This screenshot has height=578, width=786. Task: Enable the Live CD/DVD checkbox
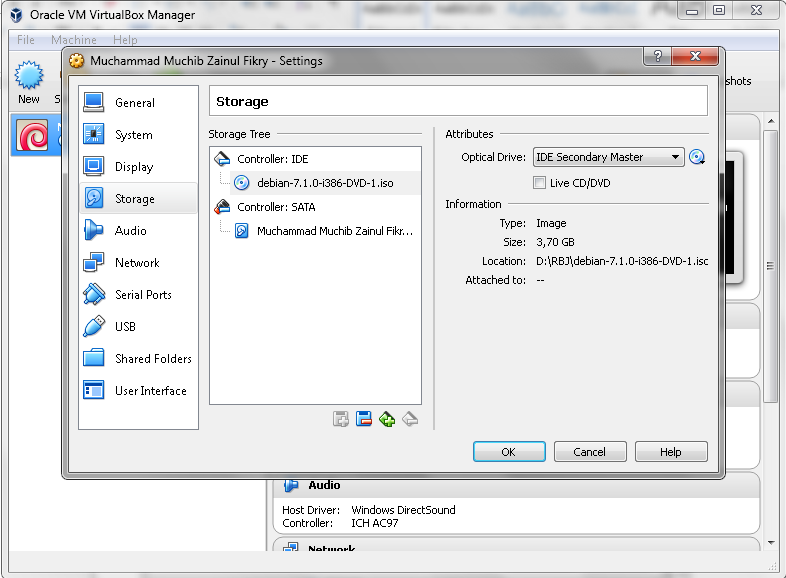(539, 183)
